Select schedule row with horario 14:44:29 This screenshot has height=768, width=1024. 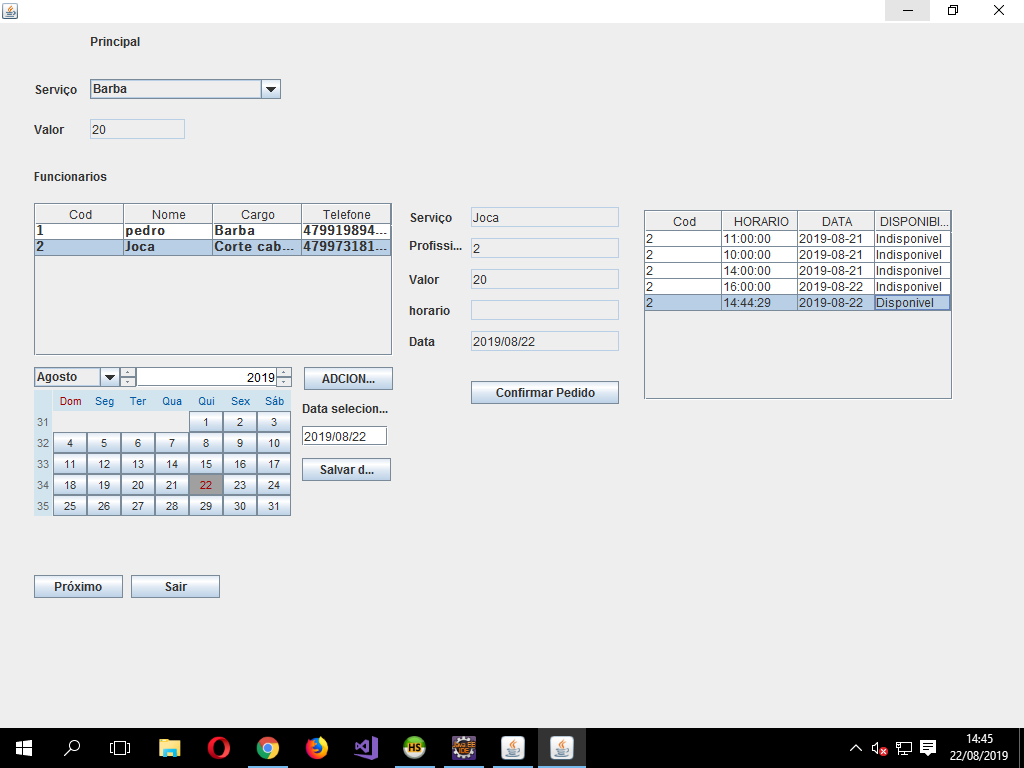pyautogui.click(x=797, y=302)
